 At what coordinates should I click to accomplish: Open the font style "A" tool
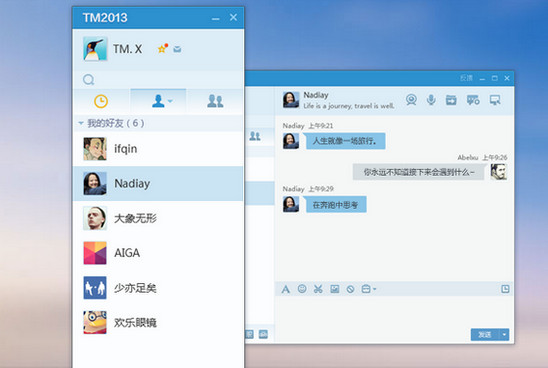coord(285,289)
